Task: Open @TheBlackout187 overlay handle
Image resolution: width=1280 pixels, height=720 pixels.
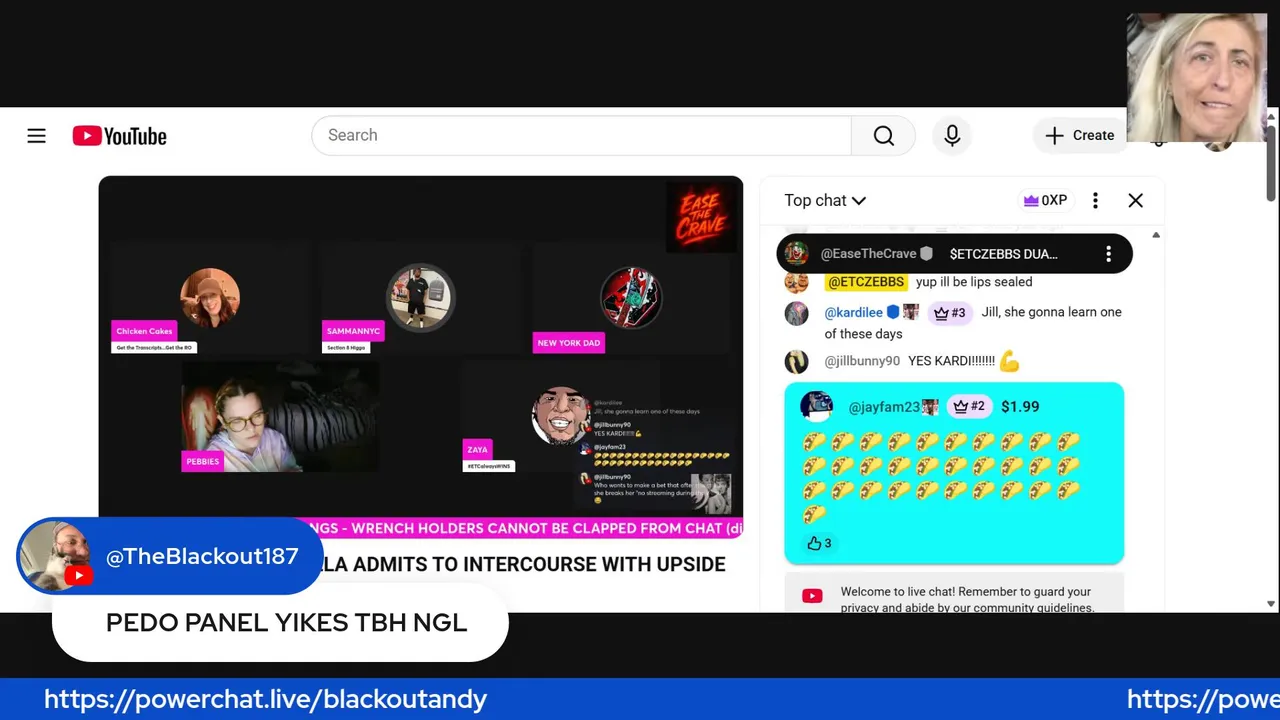Action: click(x=202, y=557)
